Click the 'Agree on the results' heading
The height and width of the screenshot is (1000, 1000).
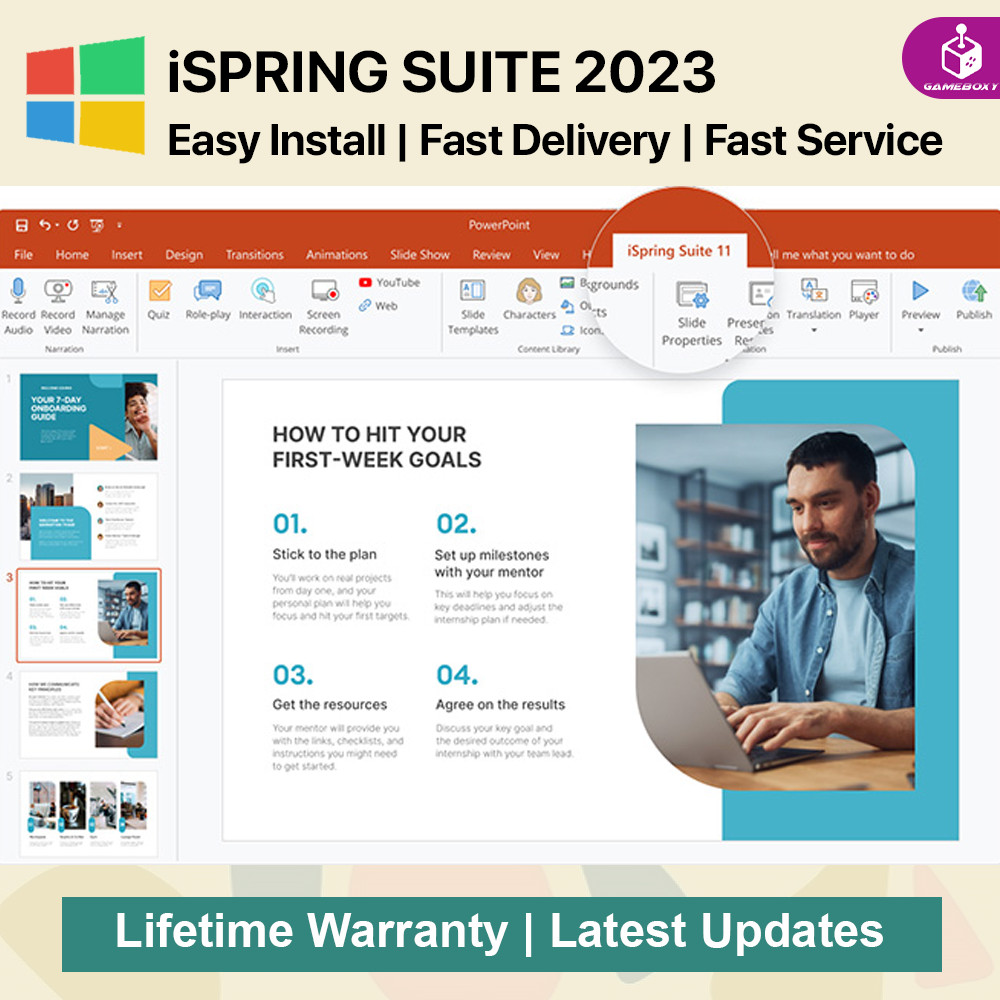[x=501, y=704]
